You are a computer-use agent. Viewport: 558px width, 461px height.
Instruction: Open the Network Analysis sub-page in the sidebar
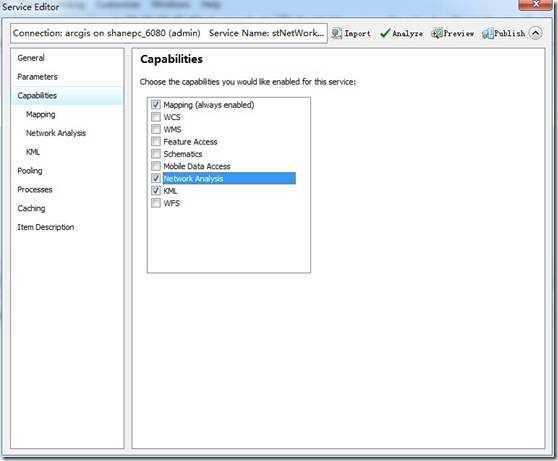tap(56, 133)
